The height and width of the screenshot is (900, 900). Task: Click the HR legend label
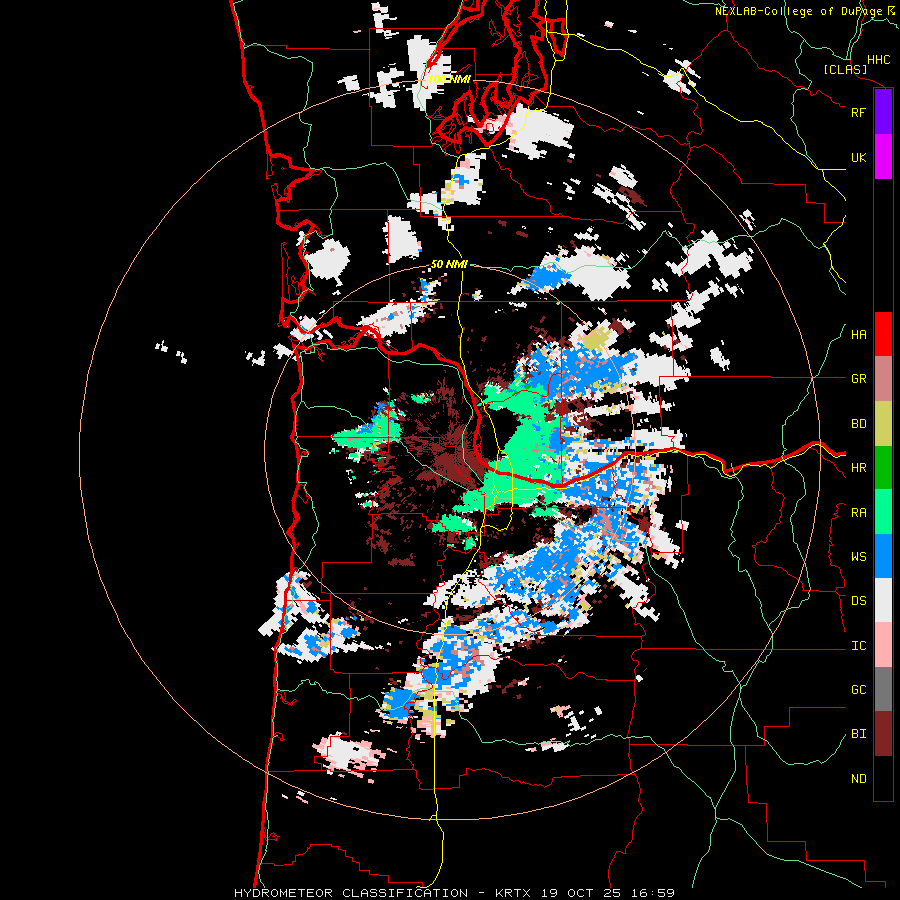pyautogui.click(x=858, y=468)
